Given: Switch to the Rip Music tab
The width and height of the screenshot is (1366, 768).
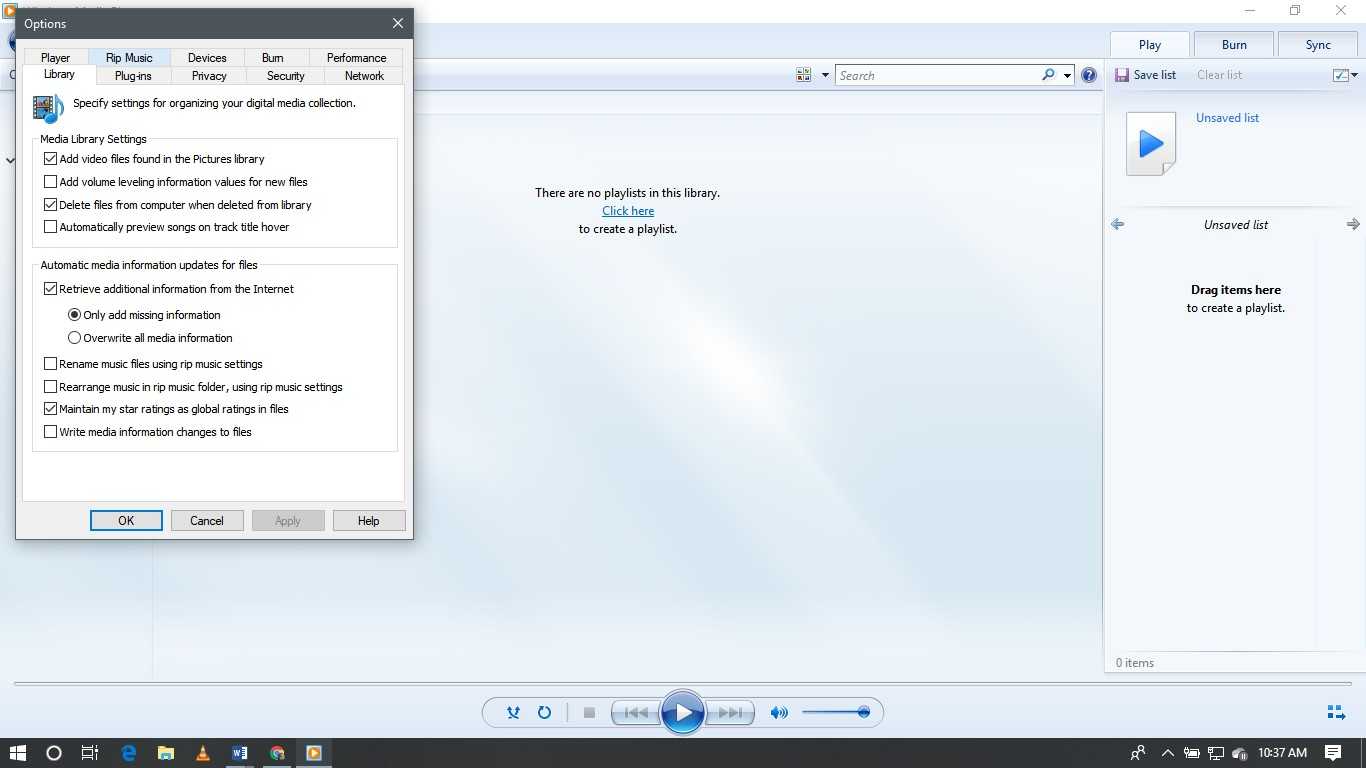Looking at the screenshot, I should [x=129, y=58].
